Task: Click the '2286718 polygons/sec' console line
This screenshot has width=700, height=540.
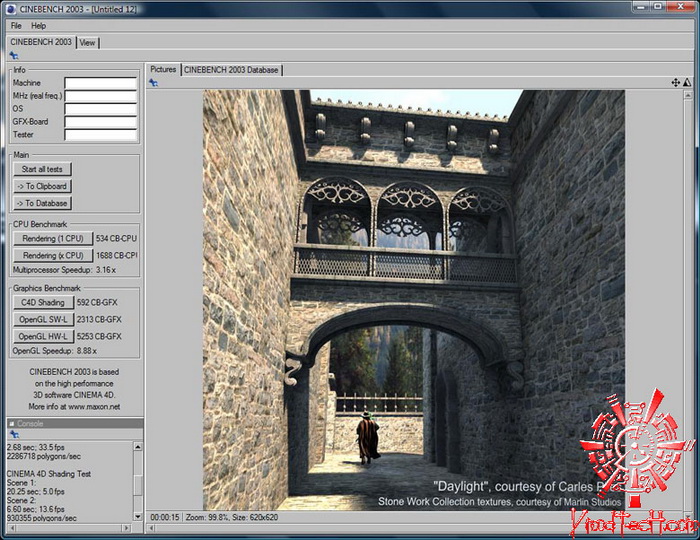Action: pos(44,456)
